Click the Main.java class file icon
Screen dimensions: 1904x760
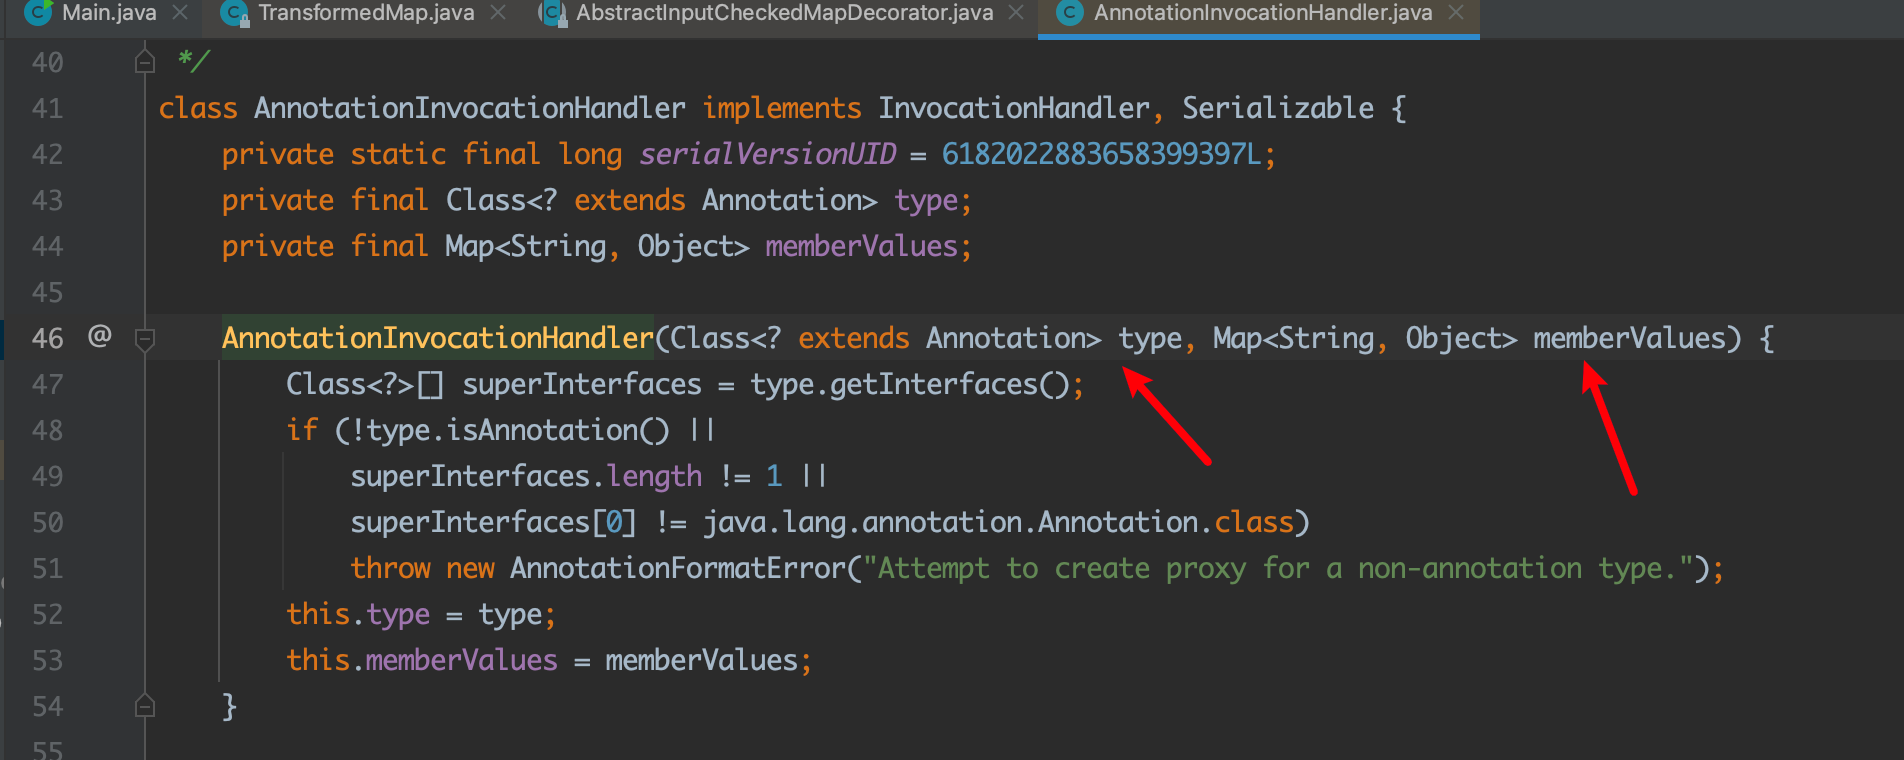click(x=38, y=13)
